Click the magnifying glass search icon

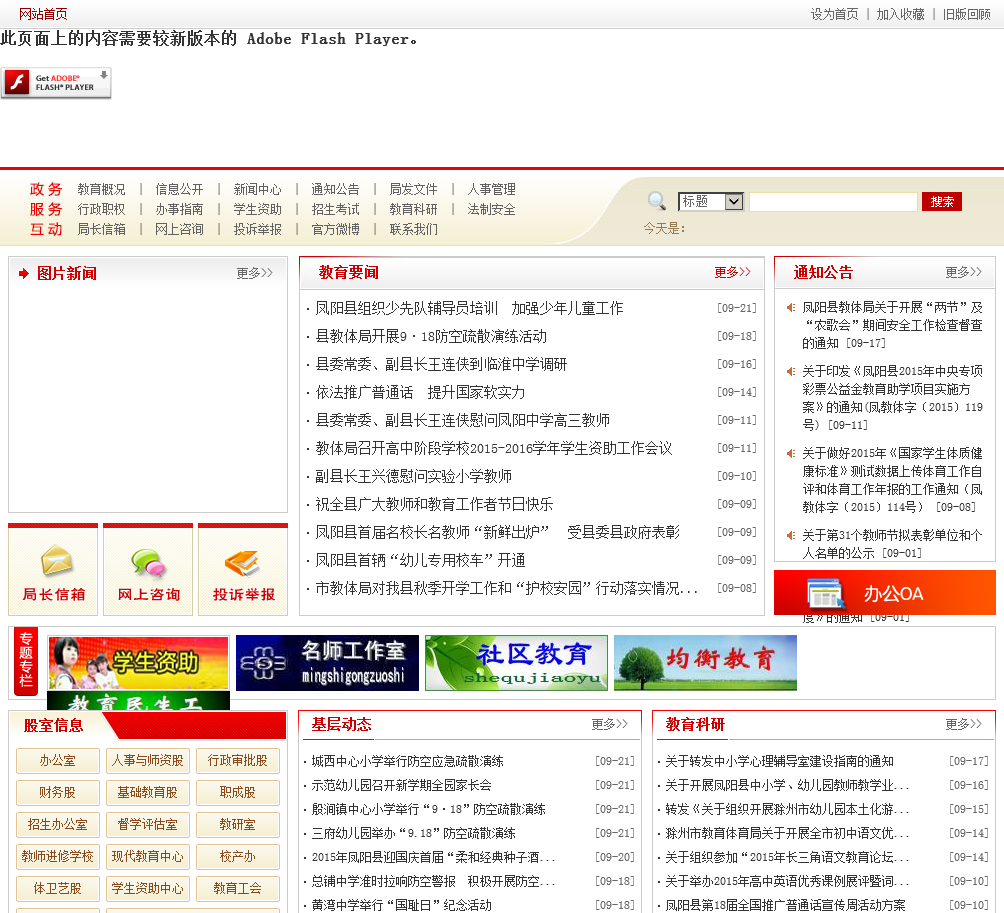(656, 200)
